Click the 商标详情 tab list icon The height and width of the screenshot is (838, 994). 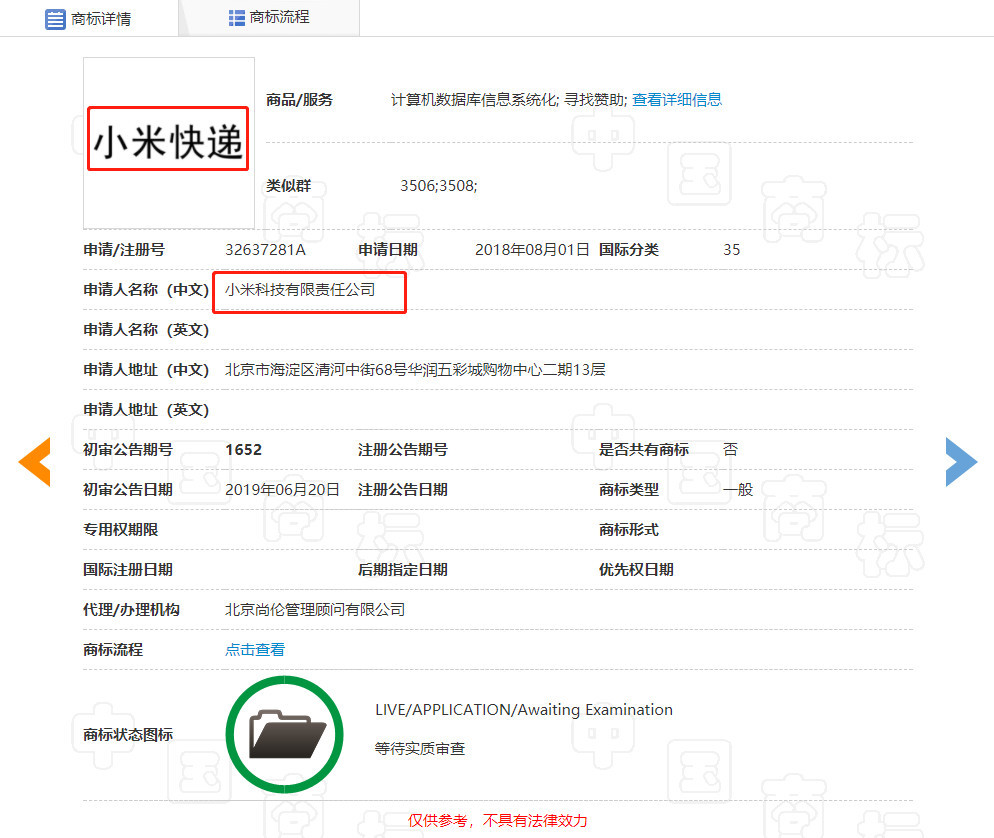tap(55, 19)
